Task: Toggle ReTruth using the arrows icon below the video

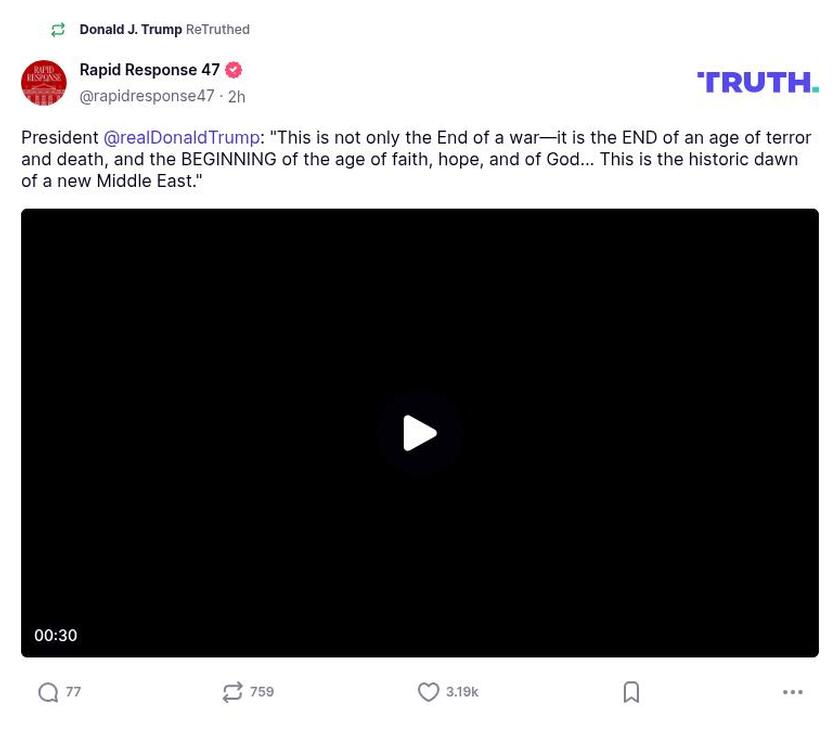Action: (x=232, y=692)
